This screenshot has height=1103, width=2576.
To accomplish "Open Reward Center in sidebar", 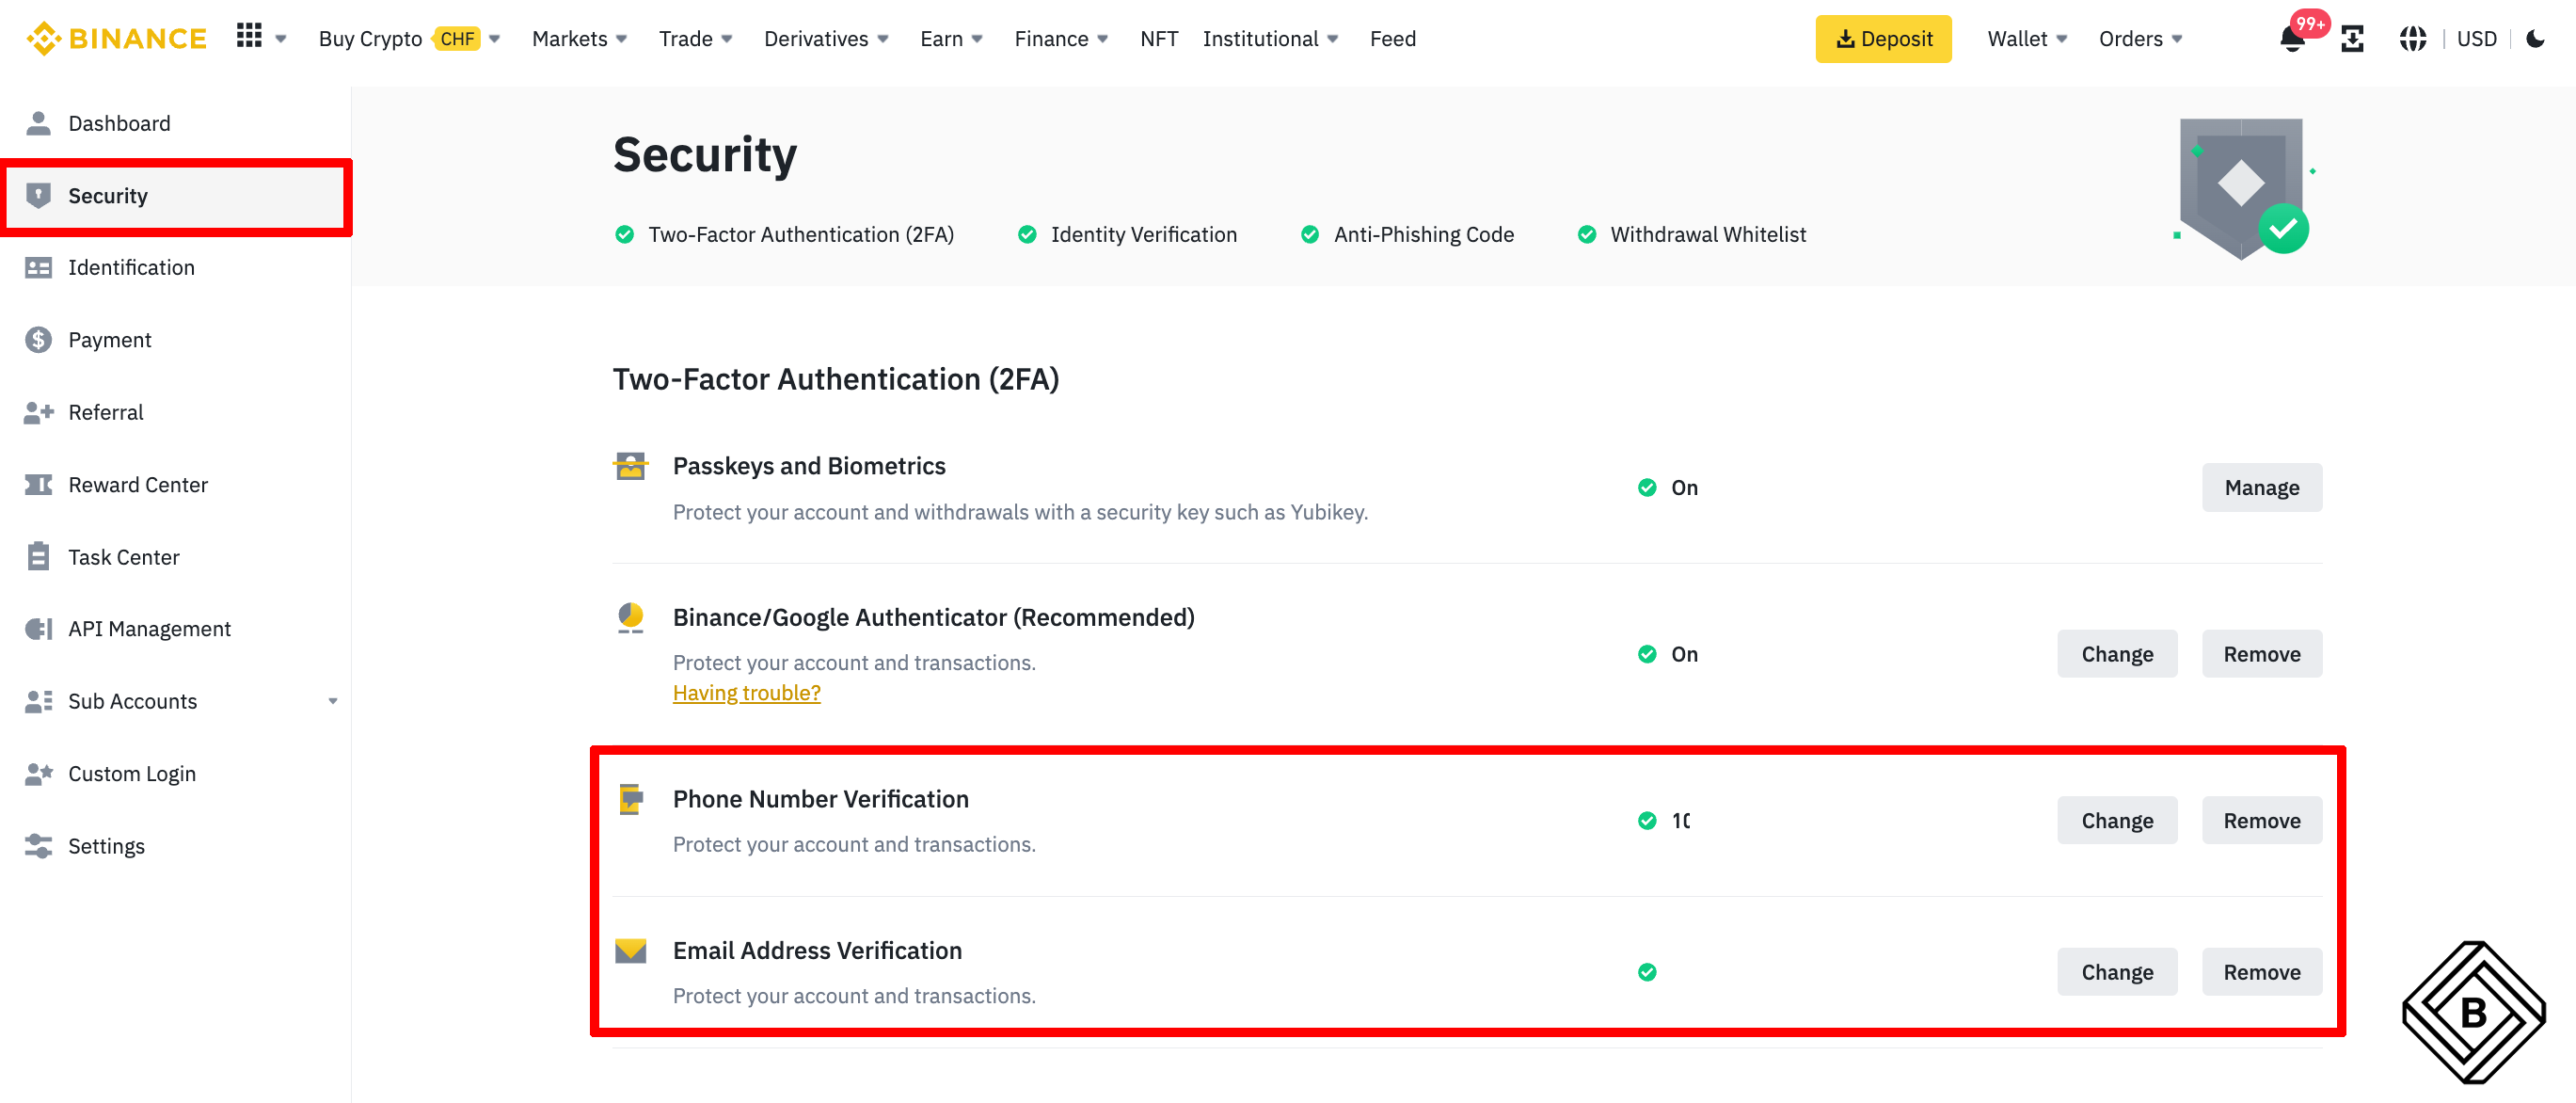I will tap(138, 485).
